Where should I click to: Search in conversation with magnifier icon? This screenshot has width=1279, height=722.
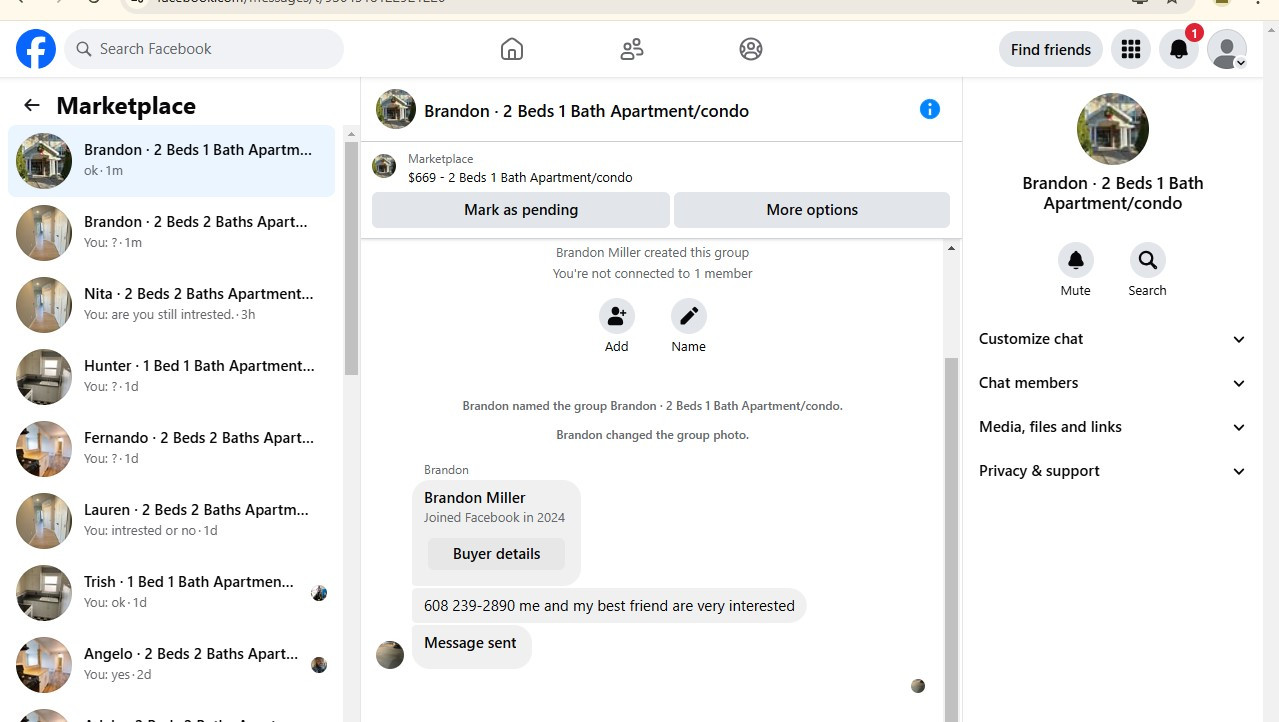tap(1148, 260)
